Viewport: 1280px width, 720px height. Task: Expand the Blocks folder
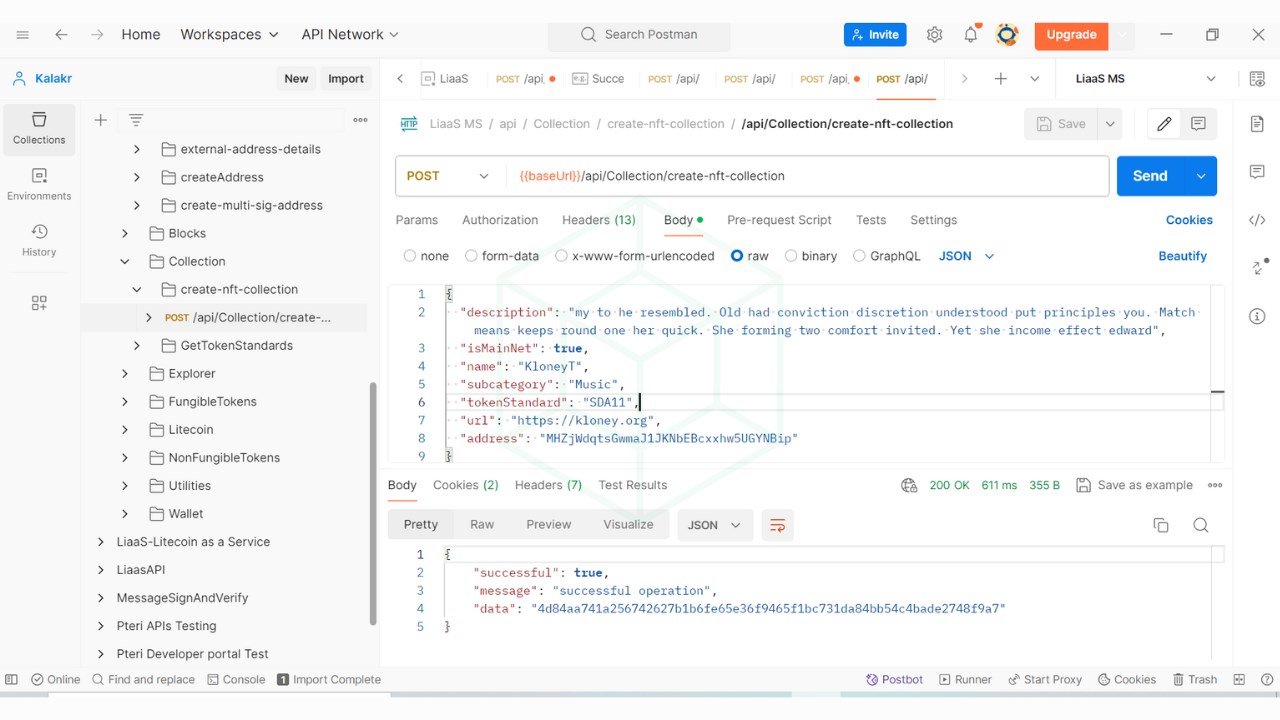click(x=125, y=233)
